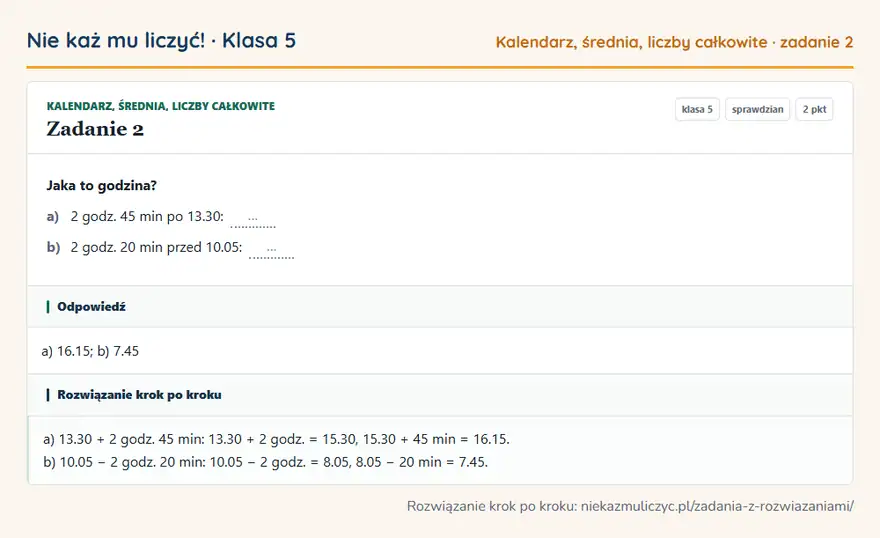Click the answer blank for part a)
Image resolution: width=880 pixels, height=538 pixels.
253,219
